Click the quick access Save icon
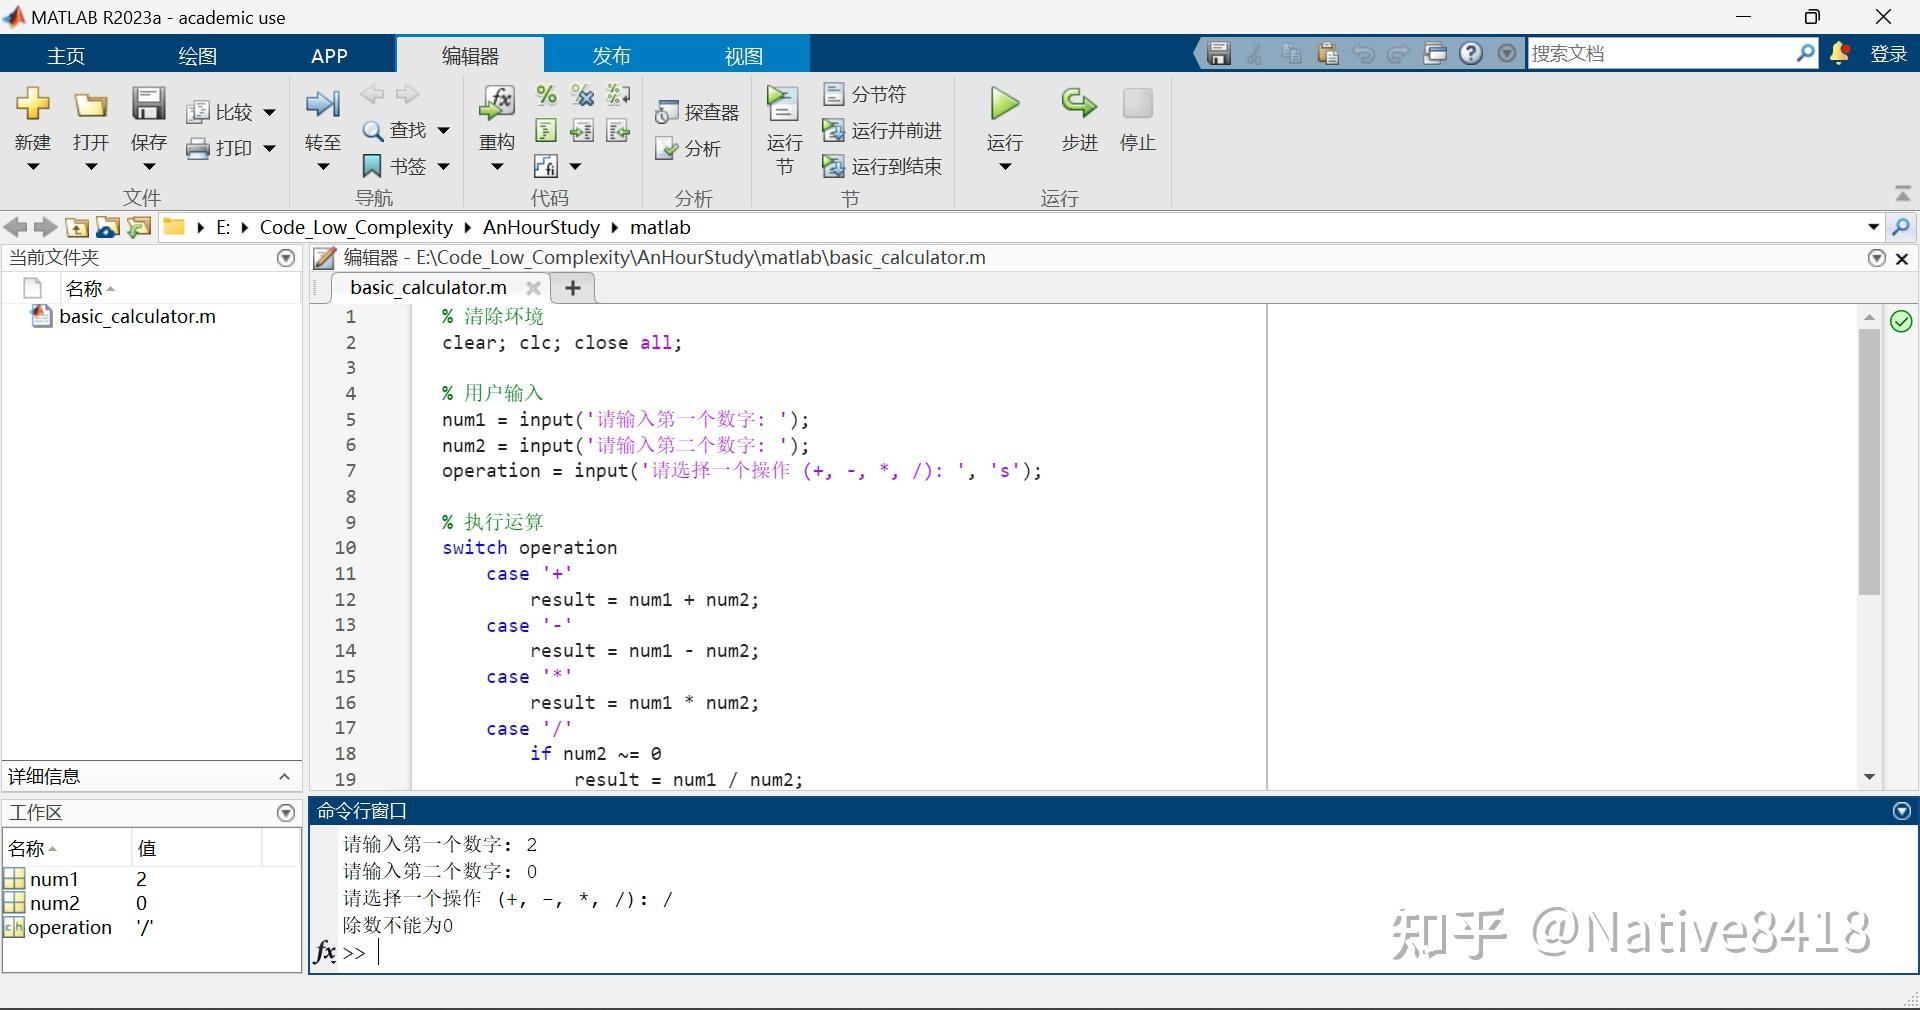Screen dimensions: 1920x1010 tap(1218, 54)
